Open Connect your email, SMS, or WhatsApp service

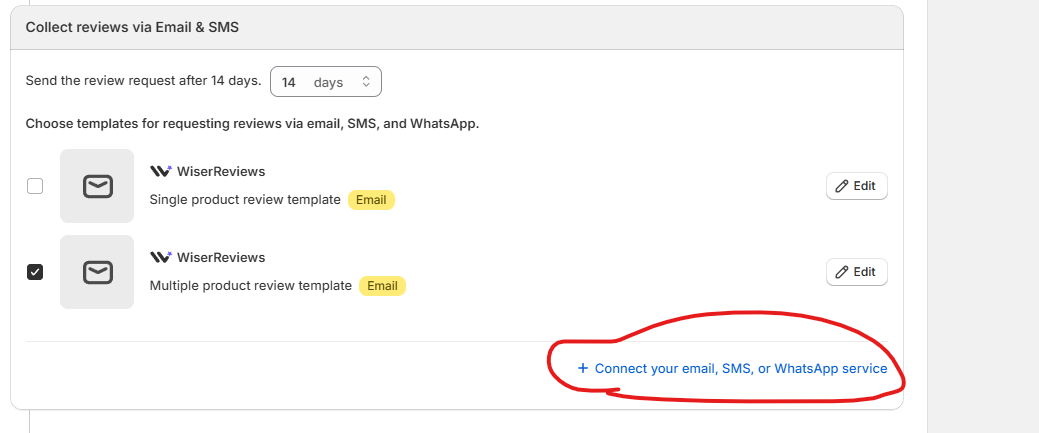[740, 368]
